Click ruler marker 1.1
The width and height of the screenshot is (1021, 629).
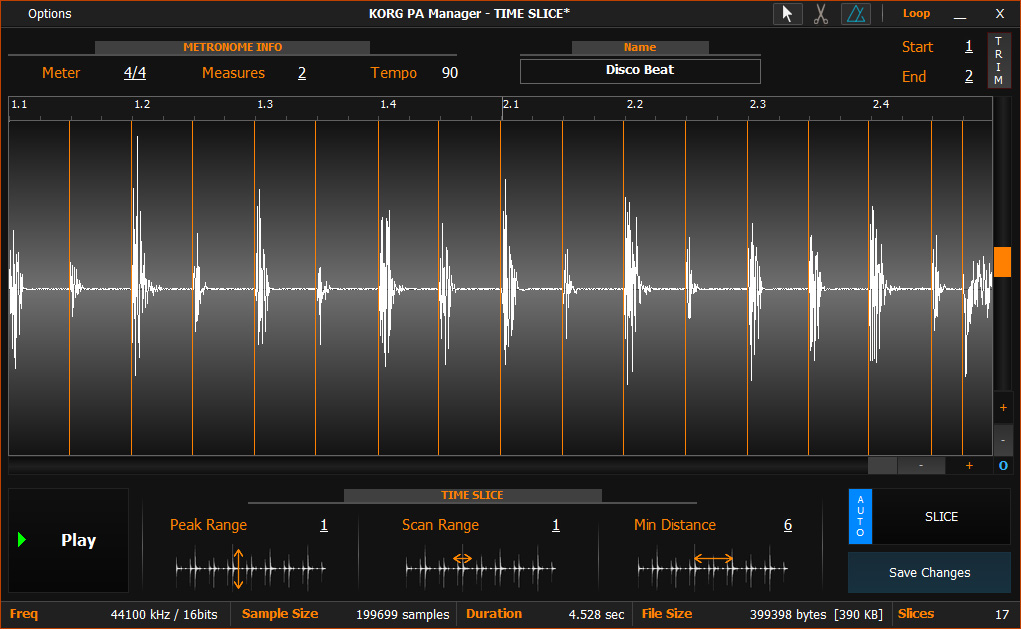20,104
